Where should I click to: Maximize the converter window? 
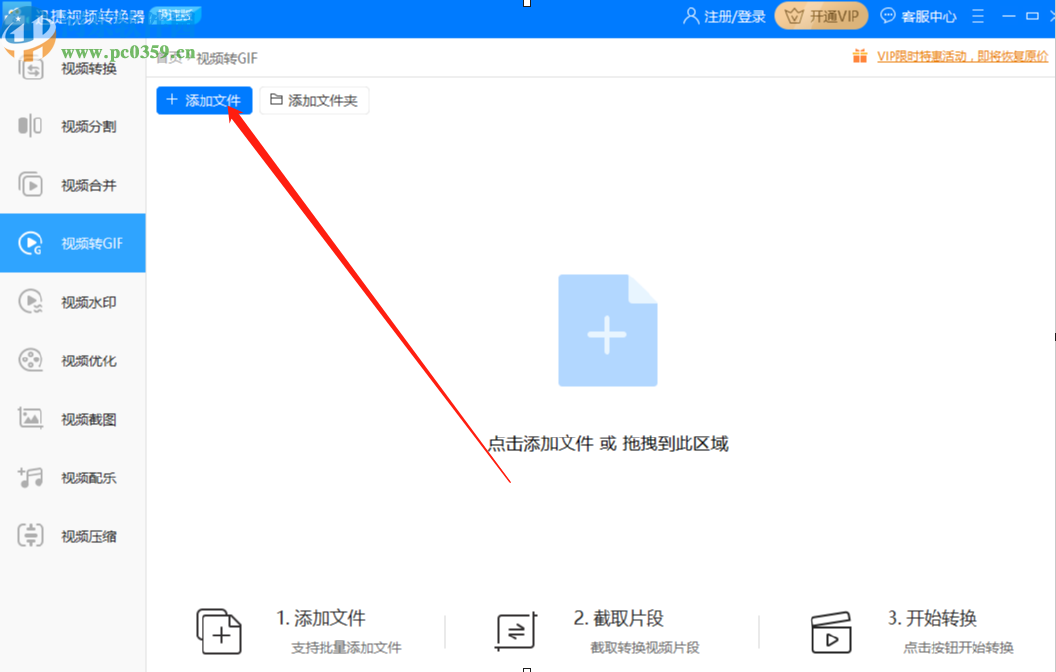tap(1032, 15)
